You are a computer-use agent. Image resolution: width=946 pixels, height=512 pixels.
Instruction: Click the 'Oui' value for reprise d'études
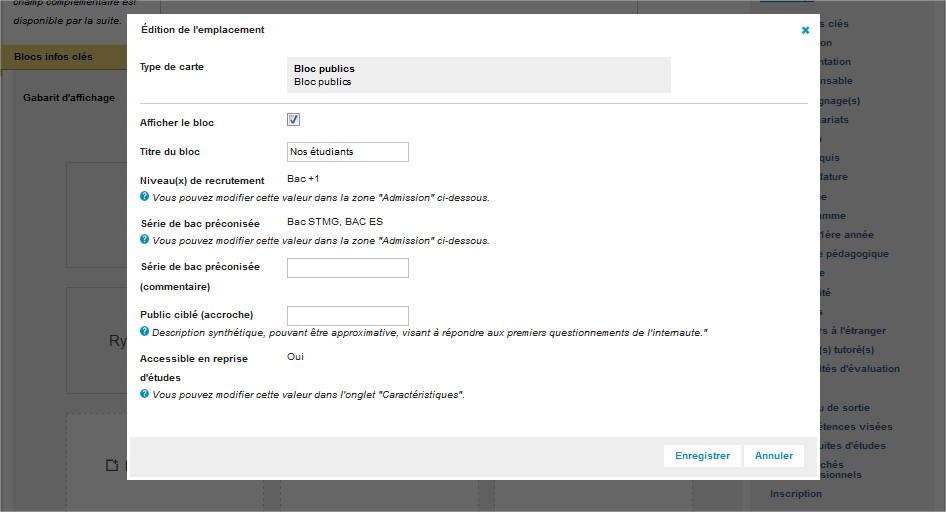(x=295, y=356)
